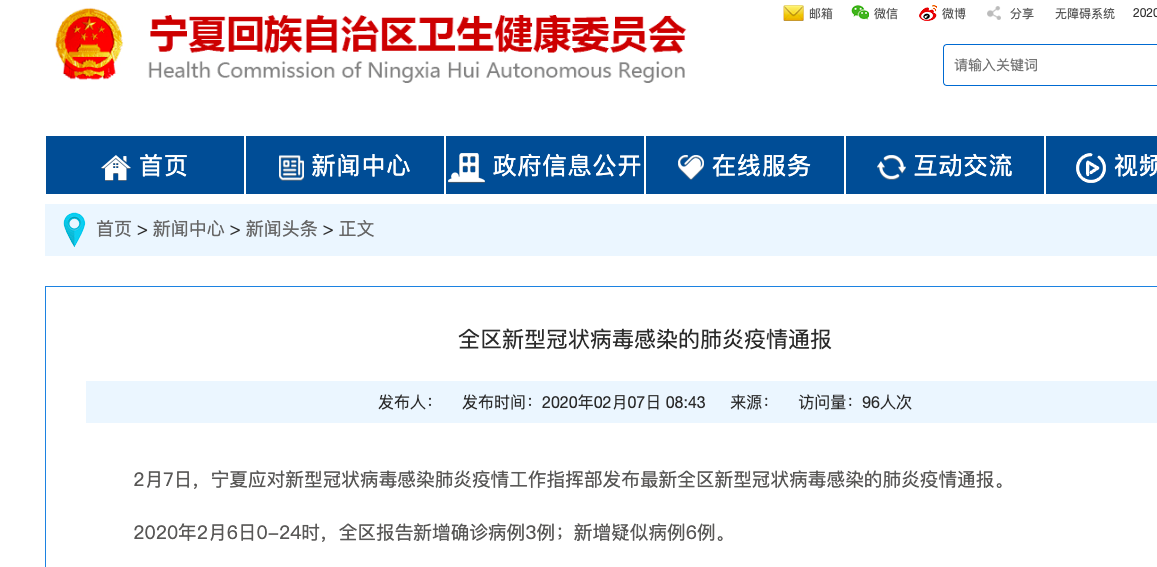This screenshot has width=1157, height=567.
Task: Click 新闻中心 in the breadcrumb trail
Action: coord(188,229)
